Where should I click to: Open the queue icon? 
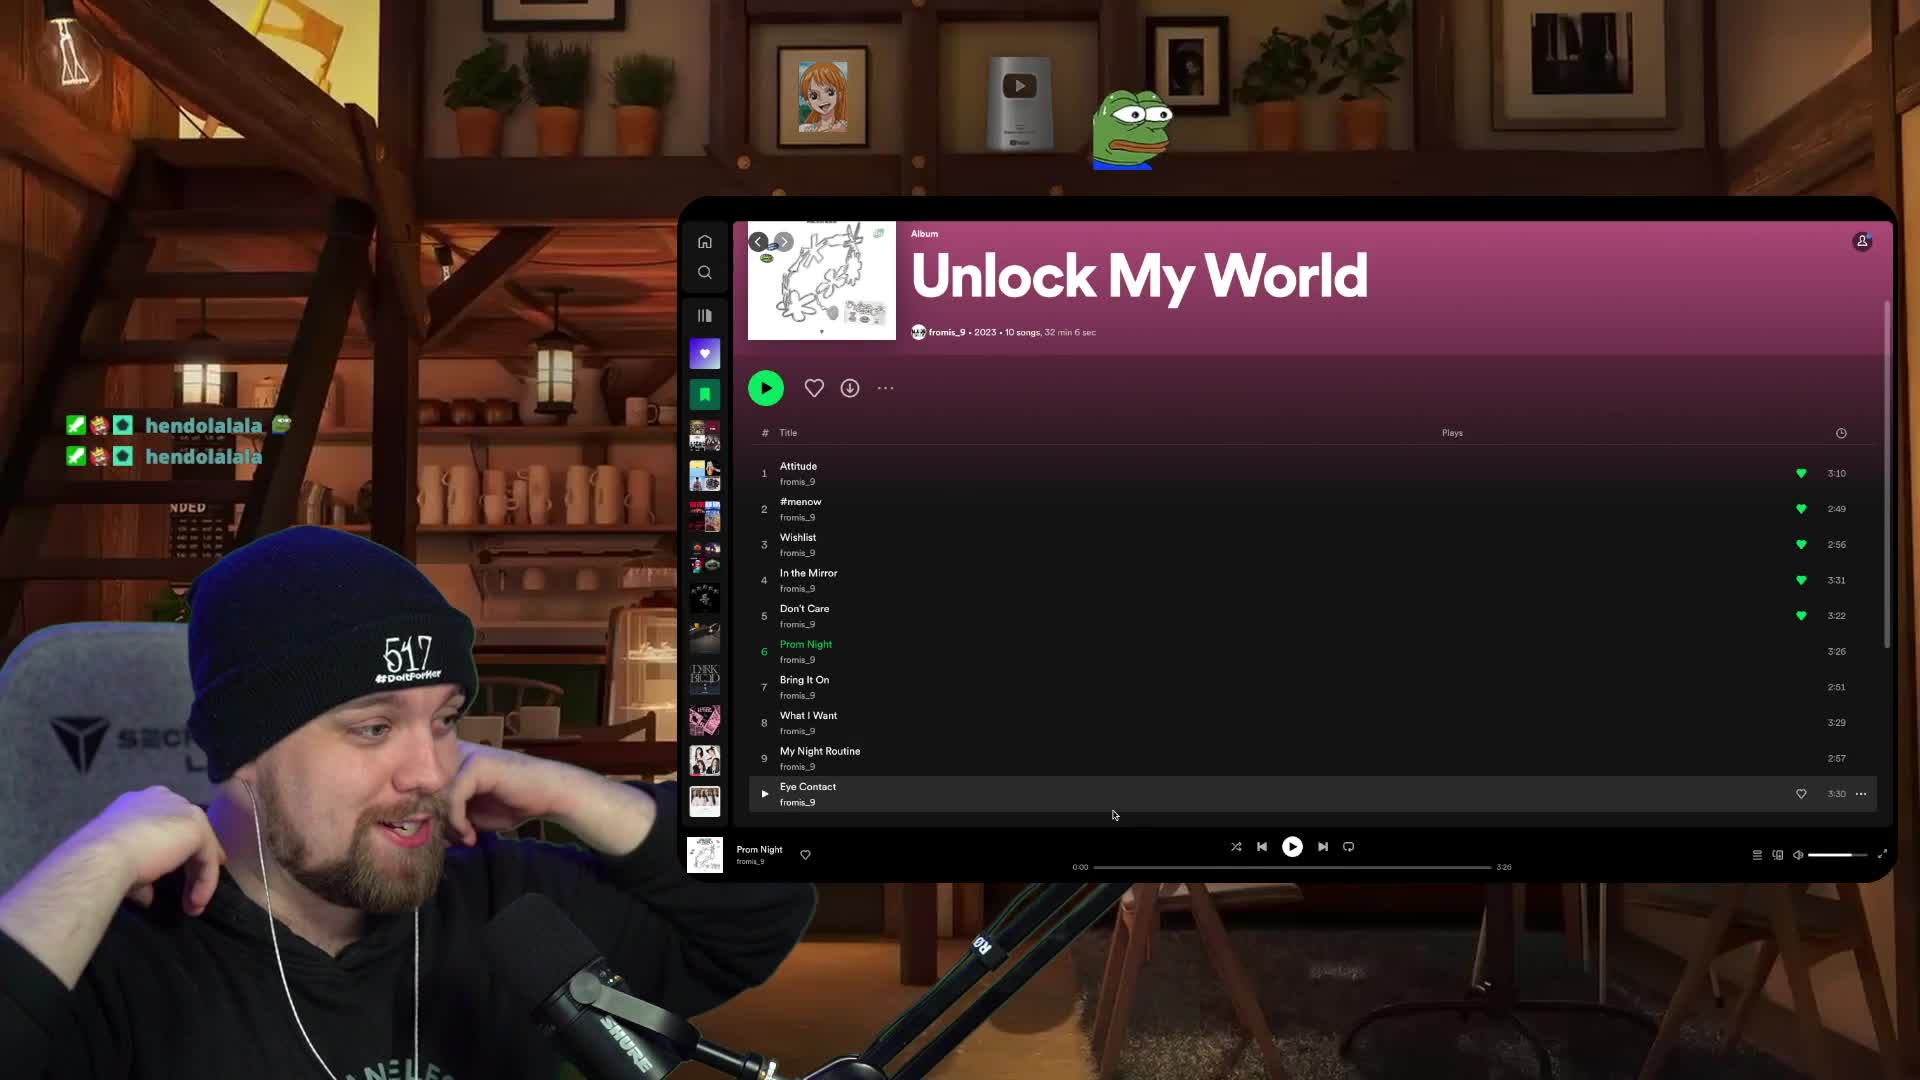(x=1757, y=855)
